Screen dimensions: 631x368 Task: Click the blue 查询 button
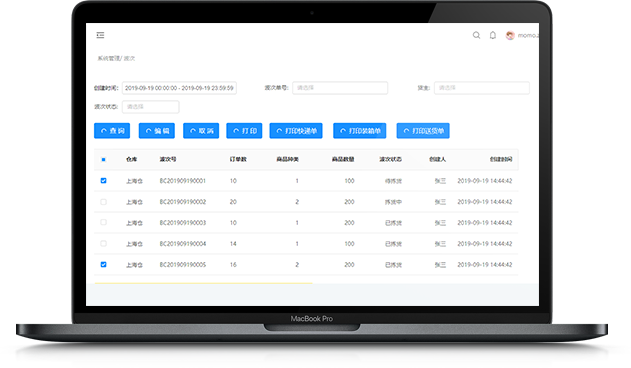coord(112,131)
